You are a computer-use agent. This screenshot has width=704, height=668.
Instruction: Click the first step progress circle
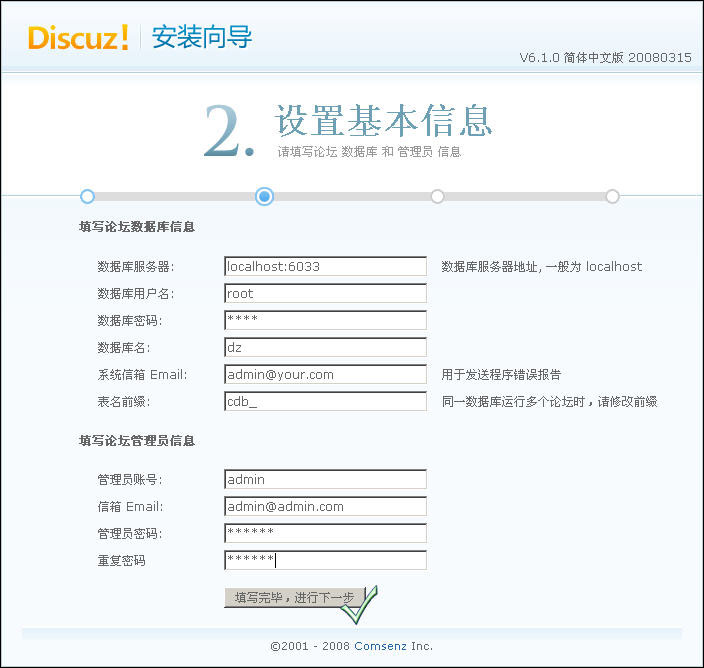click(87, 196)
